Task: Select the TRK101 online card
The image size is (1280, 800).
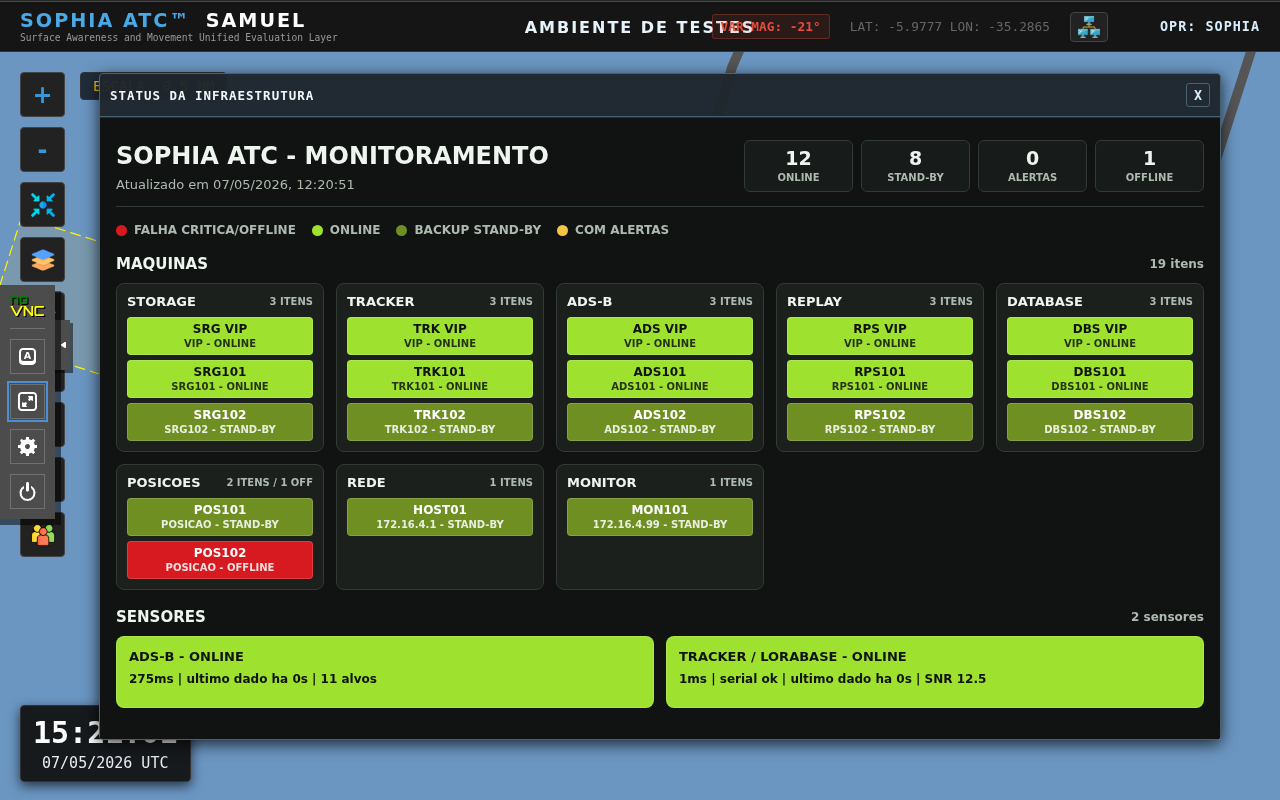Action: point(440,379)
